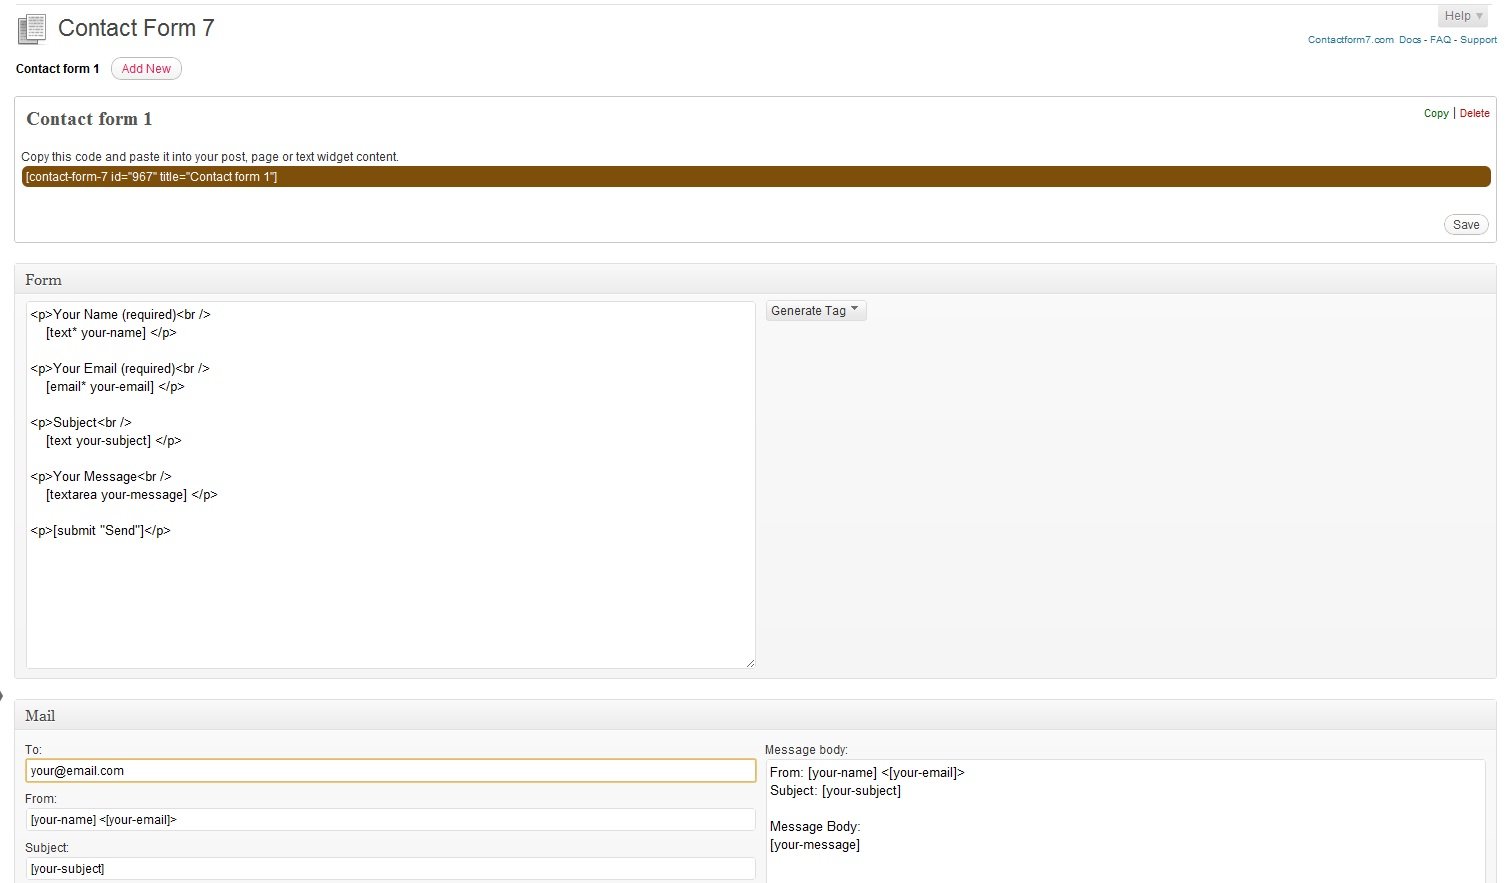Click the Save button

pyautogui.click(x=1466, y=225)
